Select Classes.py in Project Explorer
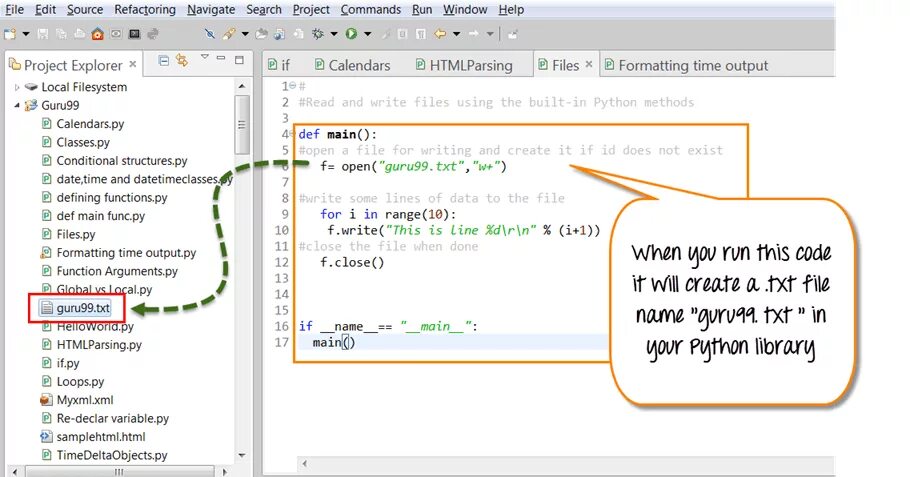Screen dimensions: 910x477 point(75,143)
